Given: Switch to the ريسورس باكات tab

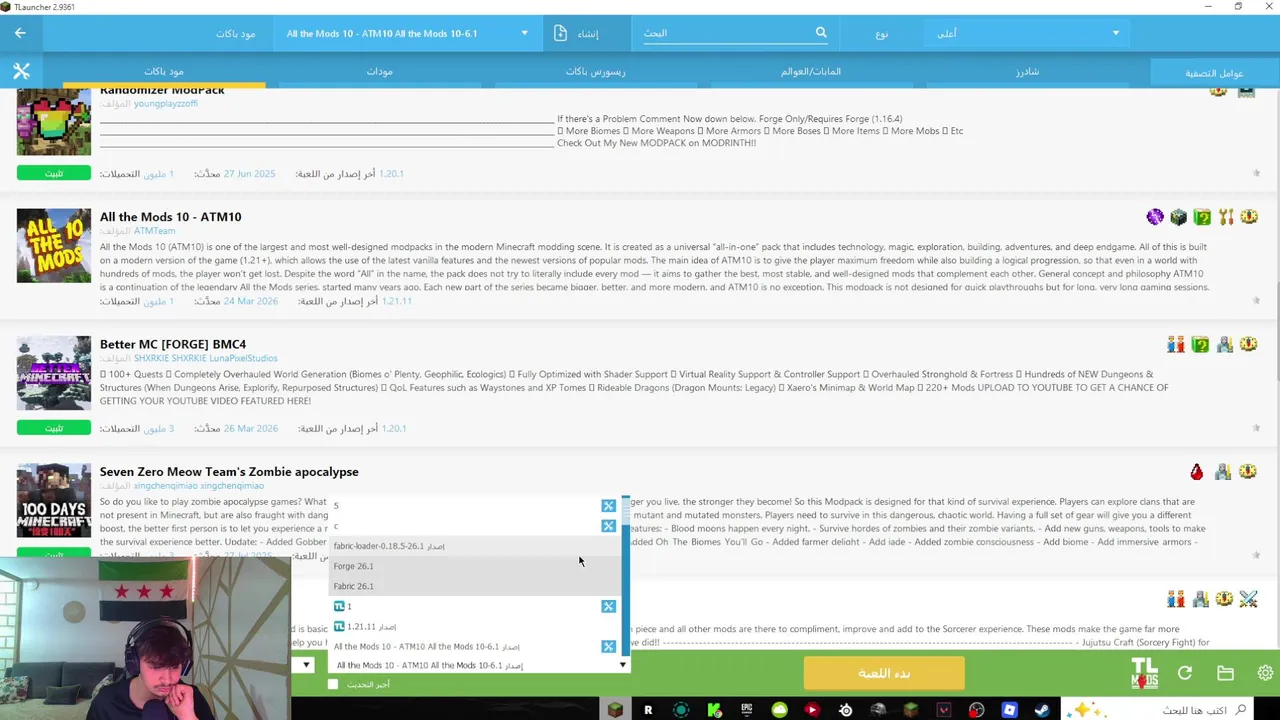Looking at the screenshot, I should pyautogui.click(x=596, y=71).
